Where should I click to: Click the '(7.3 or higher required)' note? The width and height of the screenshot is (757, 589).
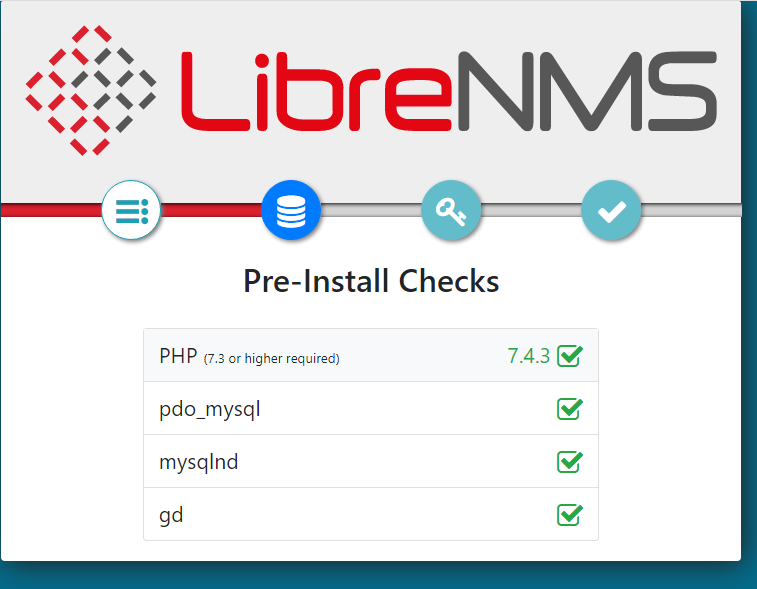(x=272, y=359)
